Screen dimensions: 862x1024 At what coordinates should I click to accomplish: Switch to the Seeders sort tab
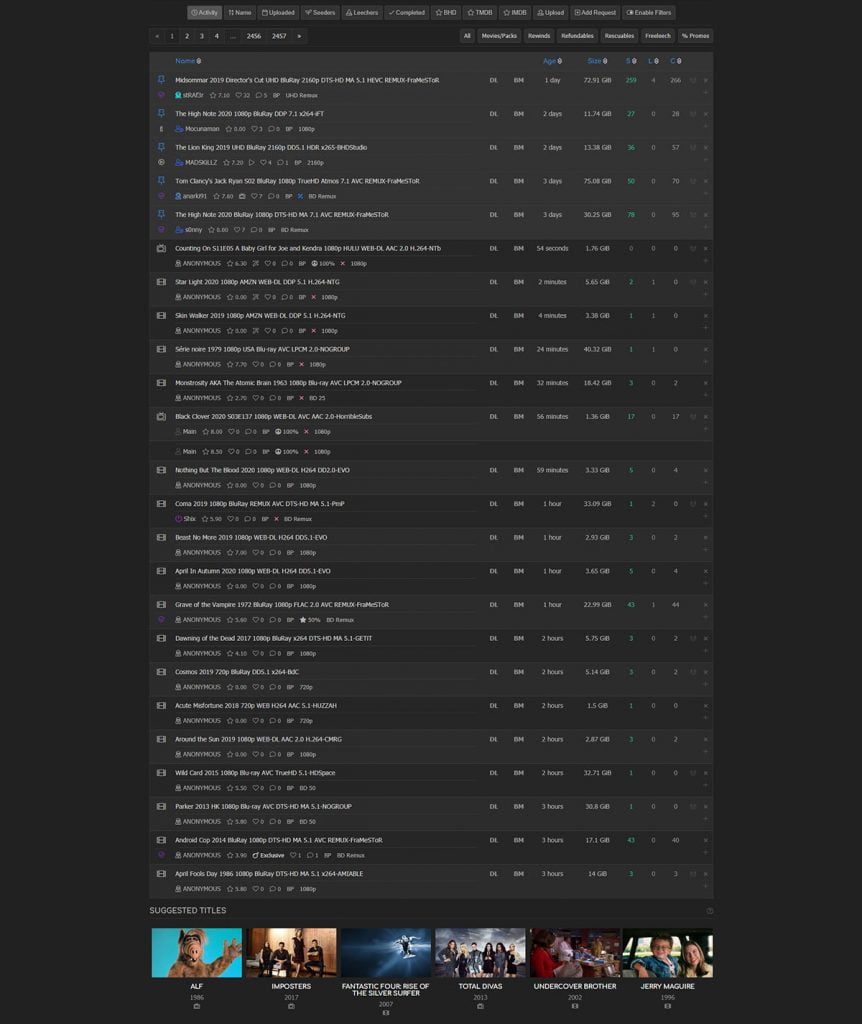coord(320,13)
